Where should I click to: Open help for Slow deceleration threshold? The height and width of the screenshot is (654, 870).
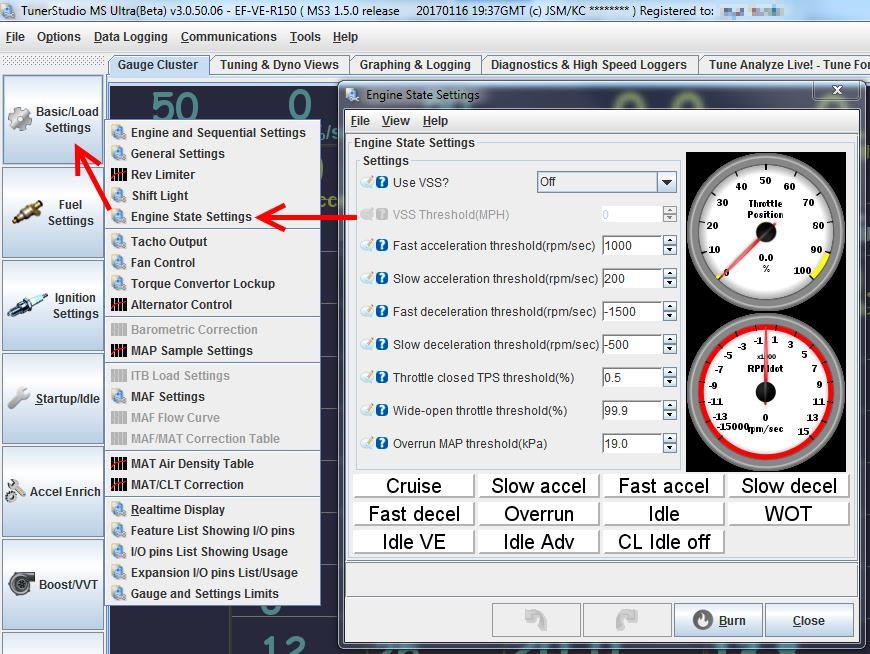click(382, 344)
